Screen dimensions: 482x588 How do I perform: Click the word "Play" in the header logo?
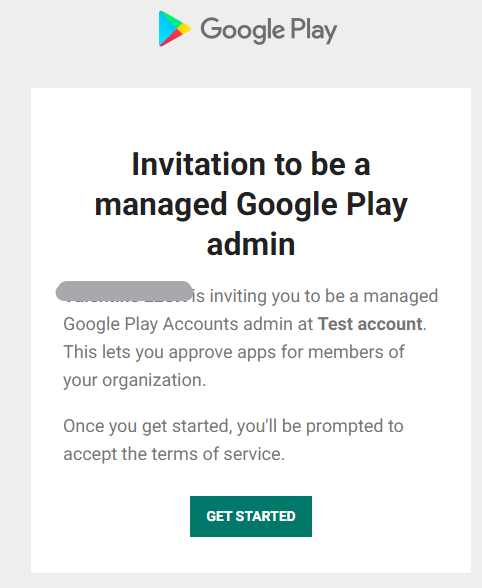click(314, 30)
